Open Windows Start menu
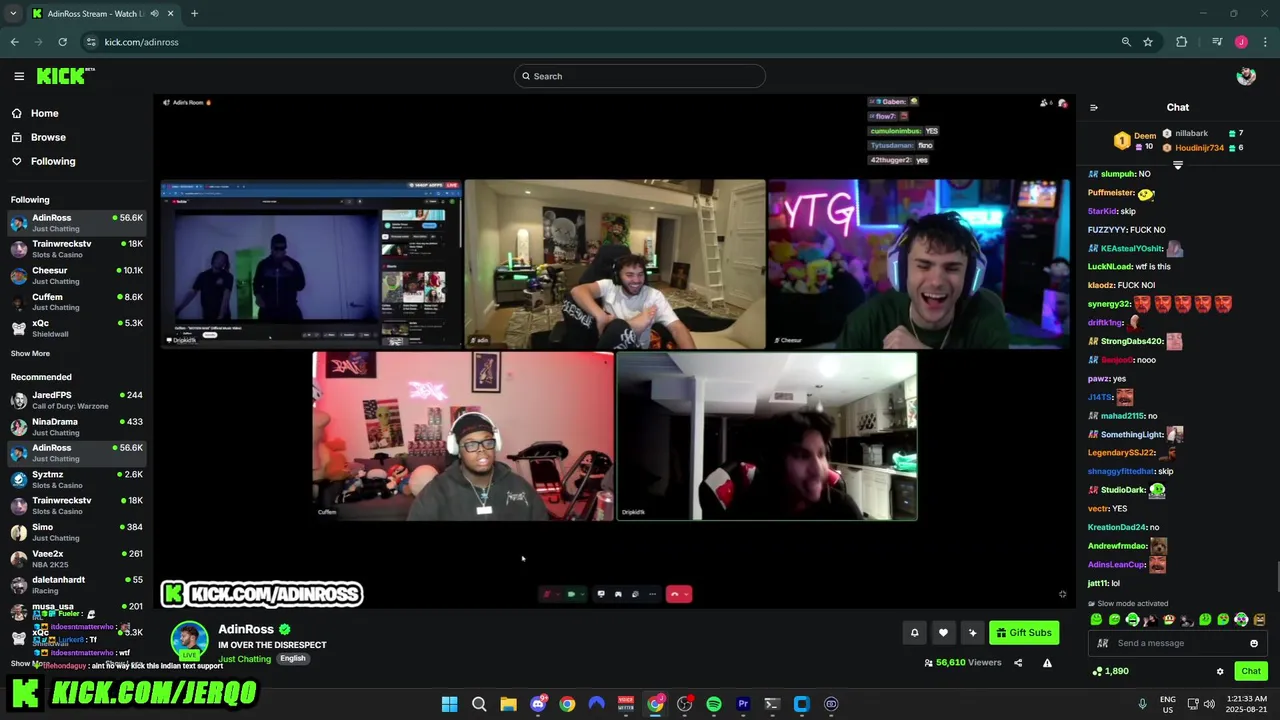Screen dimensions: 1280x720 [450, 704]
